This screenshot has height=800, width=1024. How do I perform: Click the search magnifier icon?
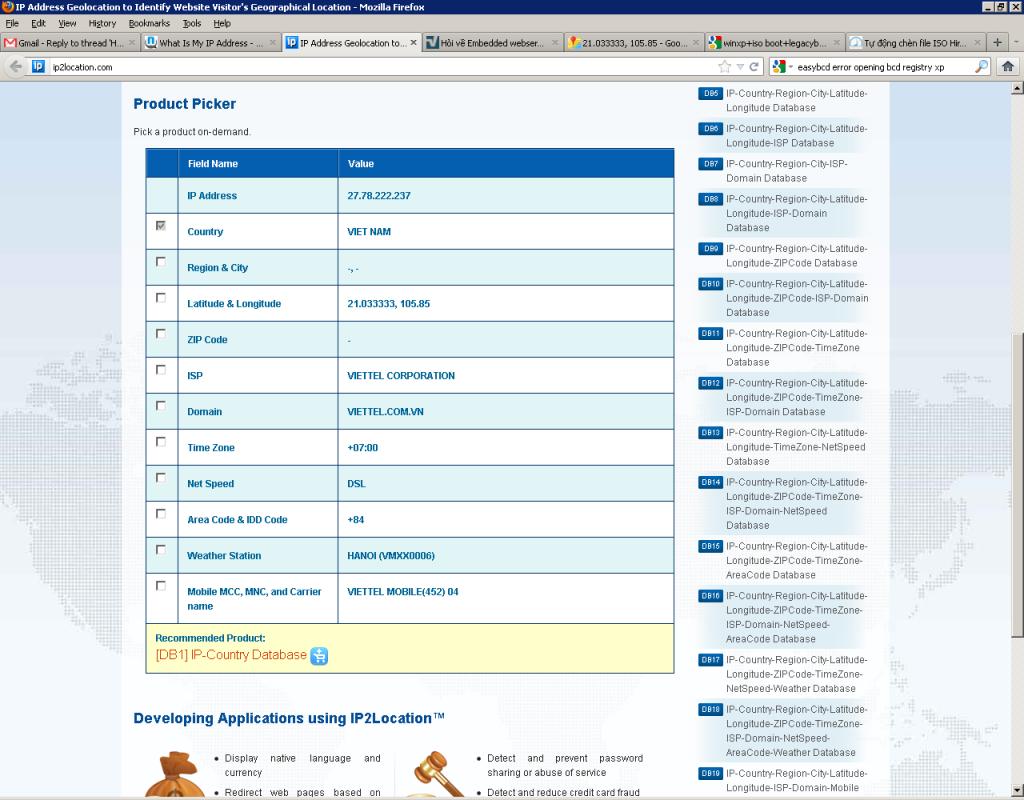click(x=981, y=67)
